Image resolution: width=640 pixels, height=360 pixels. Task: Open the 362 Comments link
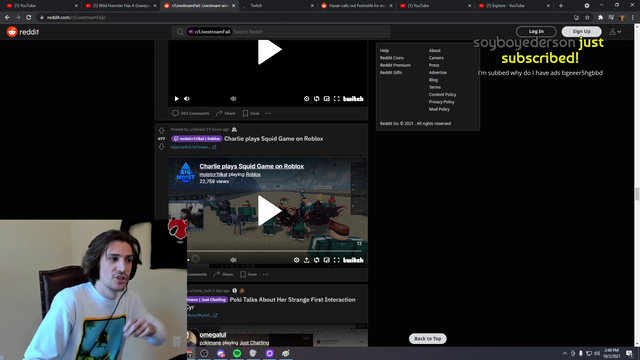(x=191, y=113)
